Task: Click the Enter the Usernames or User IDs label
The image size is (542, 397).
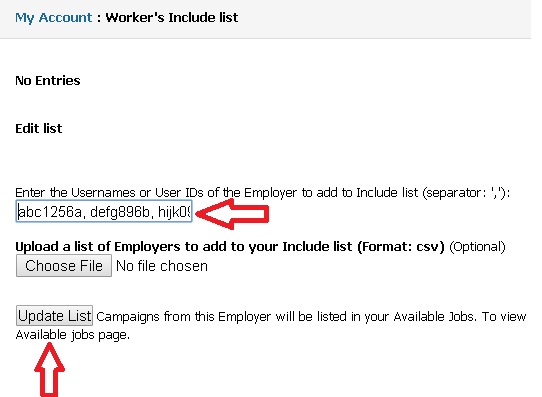Action: click(262, 192)
